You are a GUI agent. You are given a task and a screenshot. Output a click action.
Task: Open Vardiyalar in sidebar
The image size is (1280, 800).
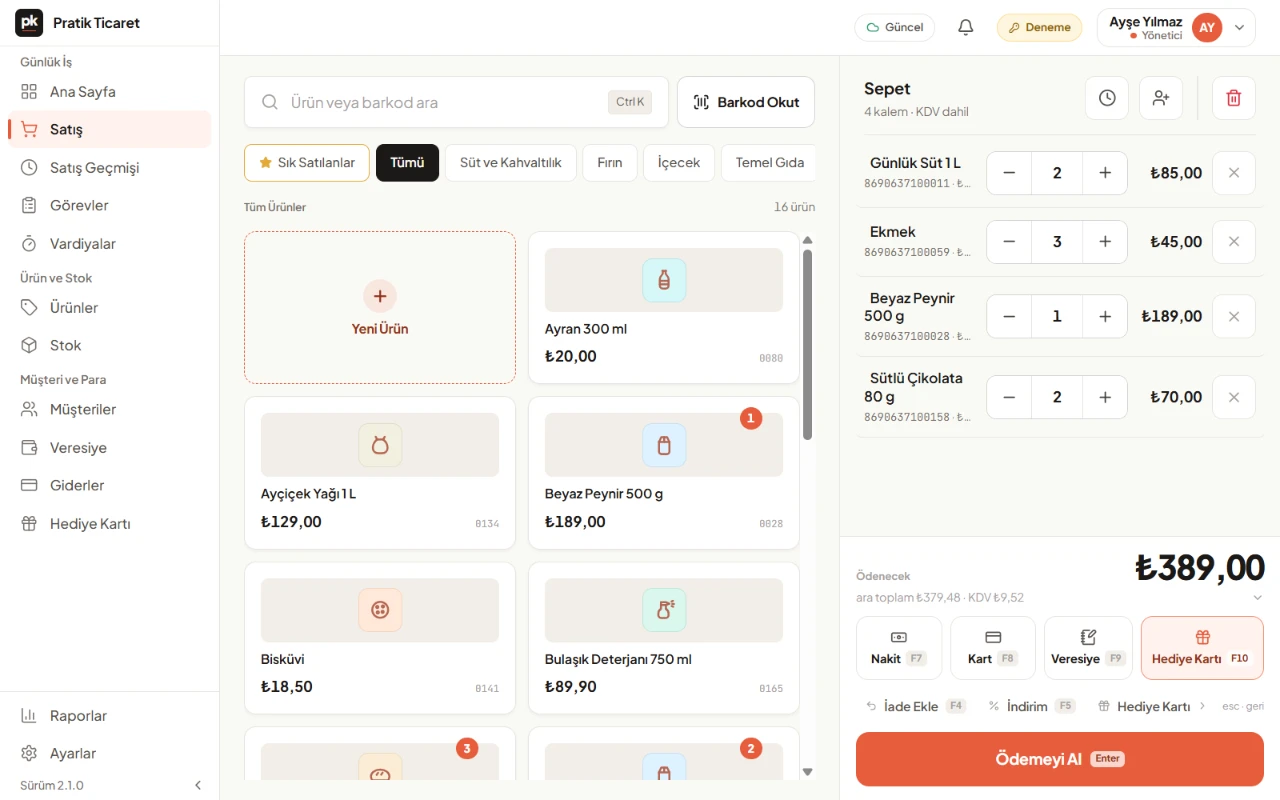pos(110,244)
